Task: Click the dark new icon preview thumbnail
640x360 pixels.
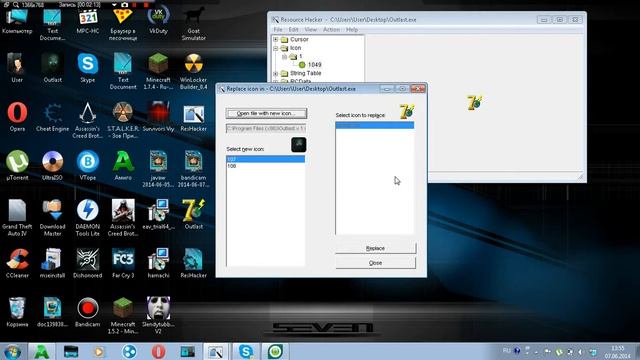Action: [x=299, y=144]
